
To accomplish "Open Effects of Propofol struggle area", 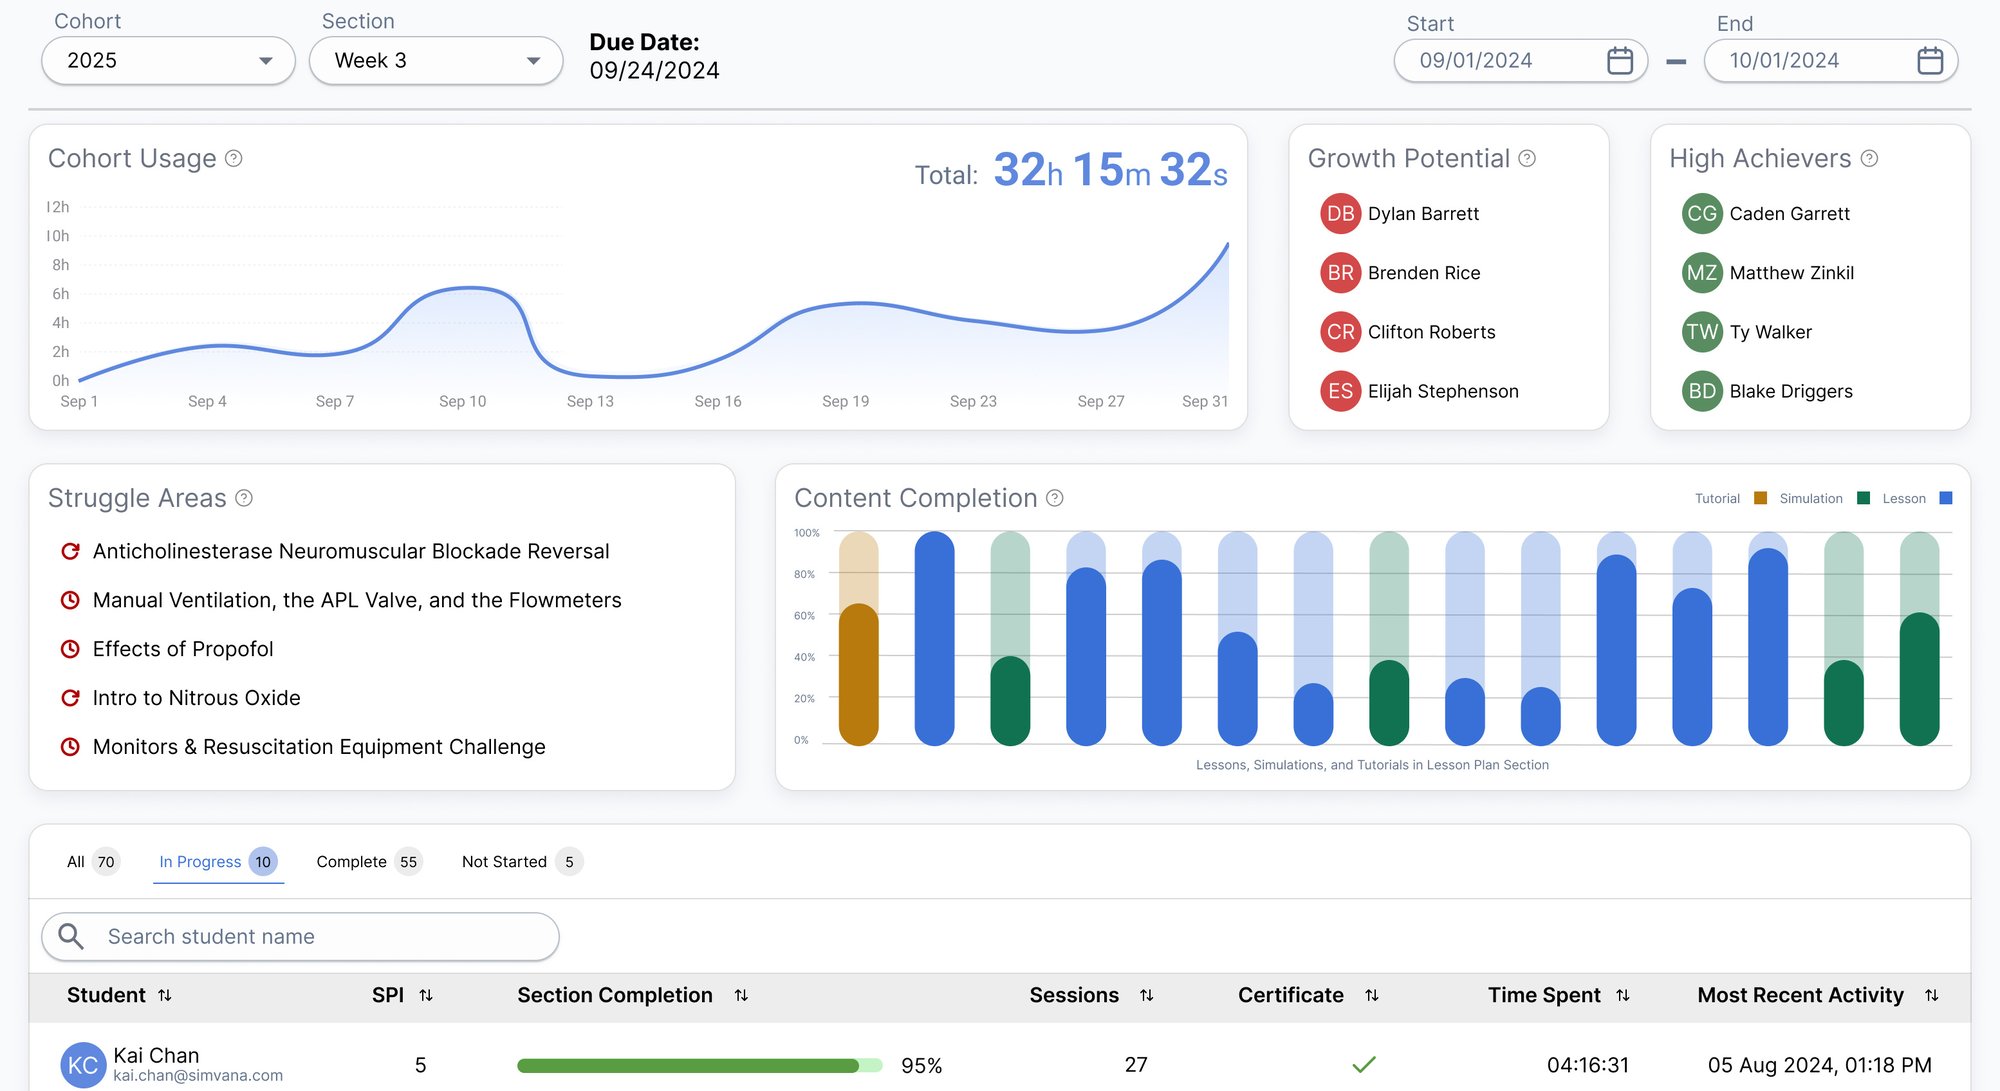I will [183, 649].
